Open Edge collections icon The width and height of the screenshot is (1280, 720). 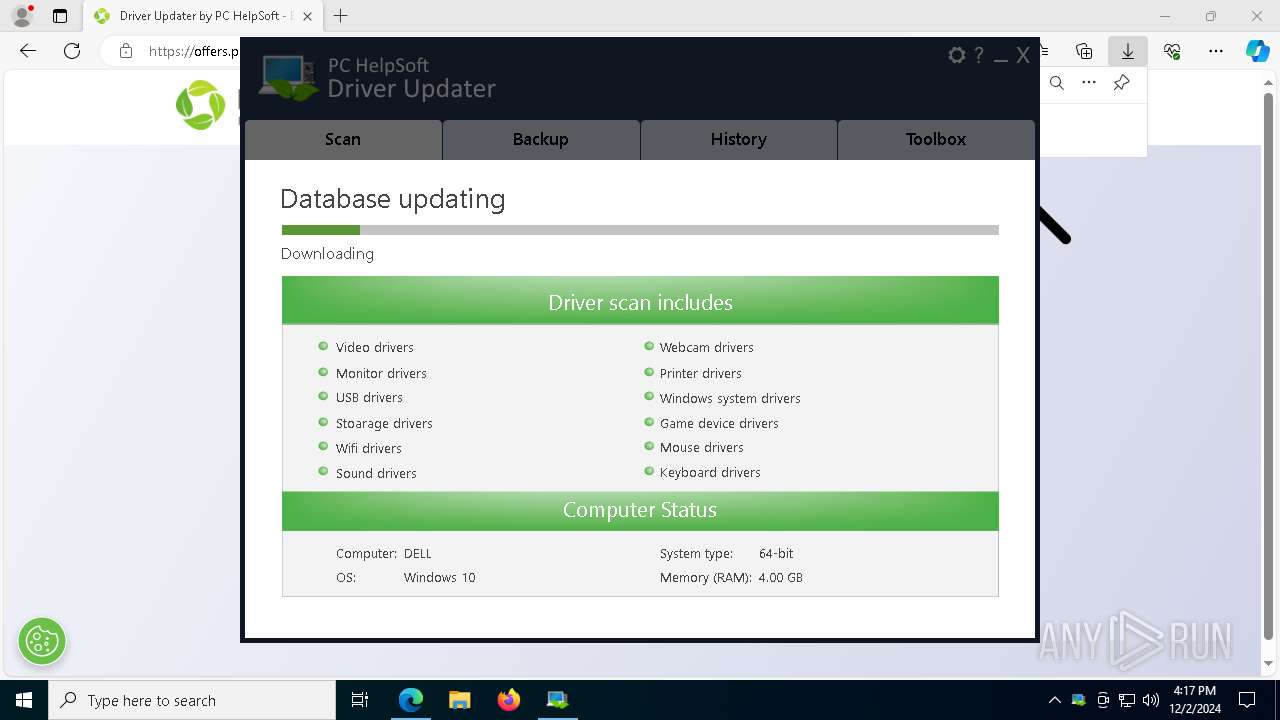click(x=1084, y=51)
